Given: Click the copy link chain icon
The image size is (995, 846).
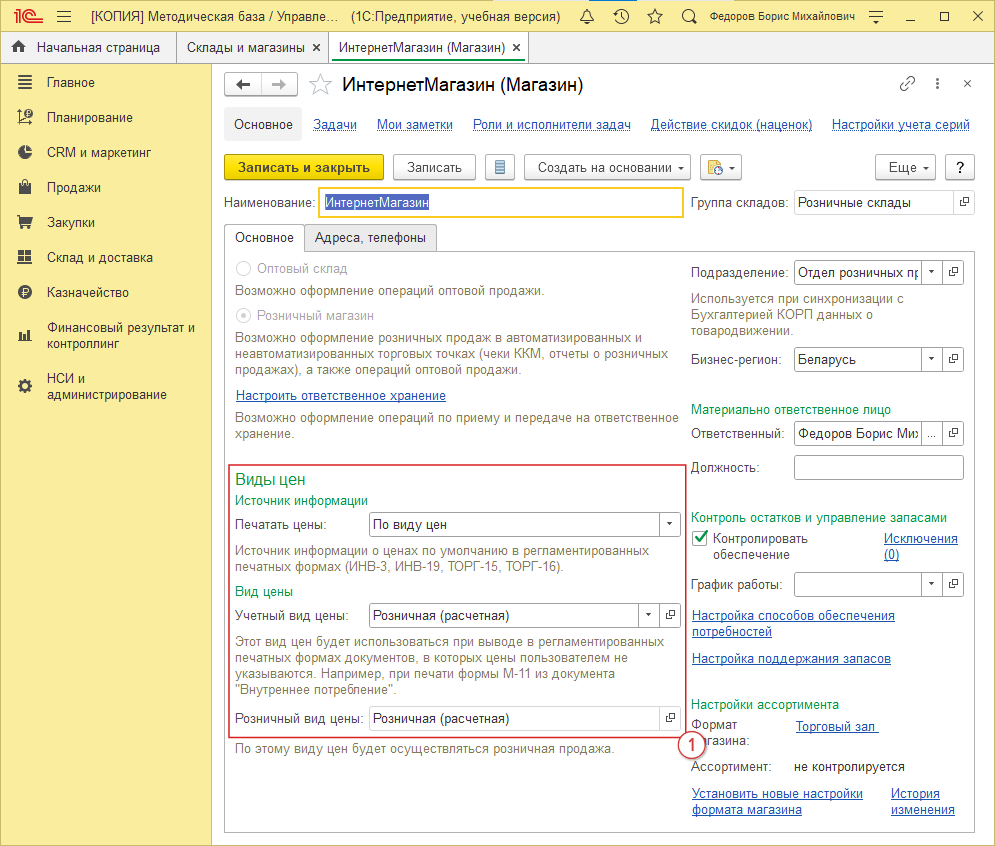Looking at the screenshot, I should click(x=907, y=84).
